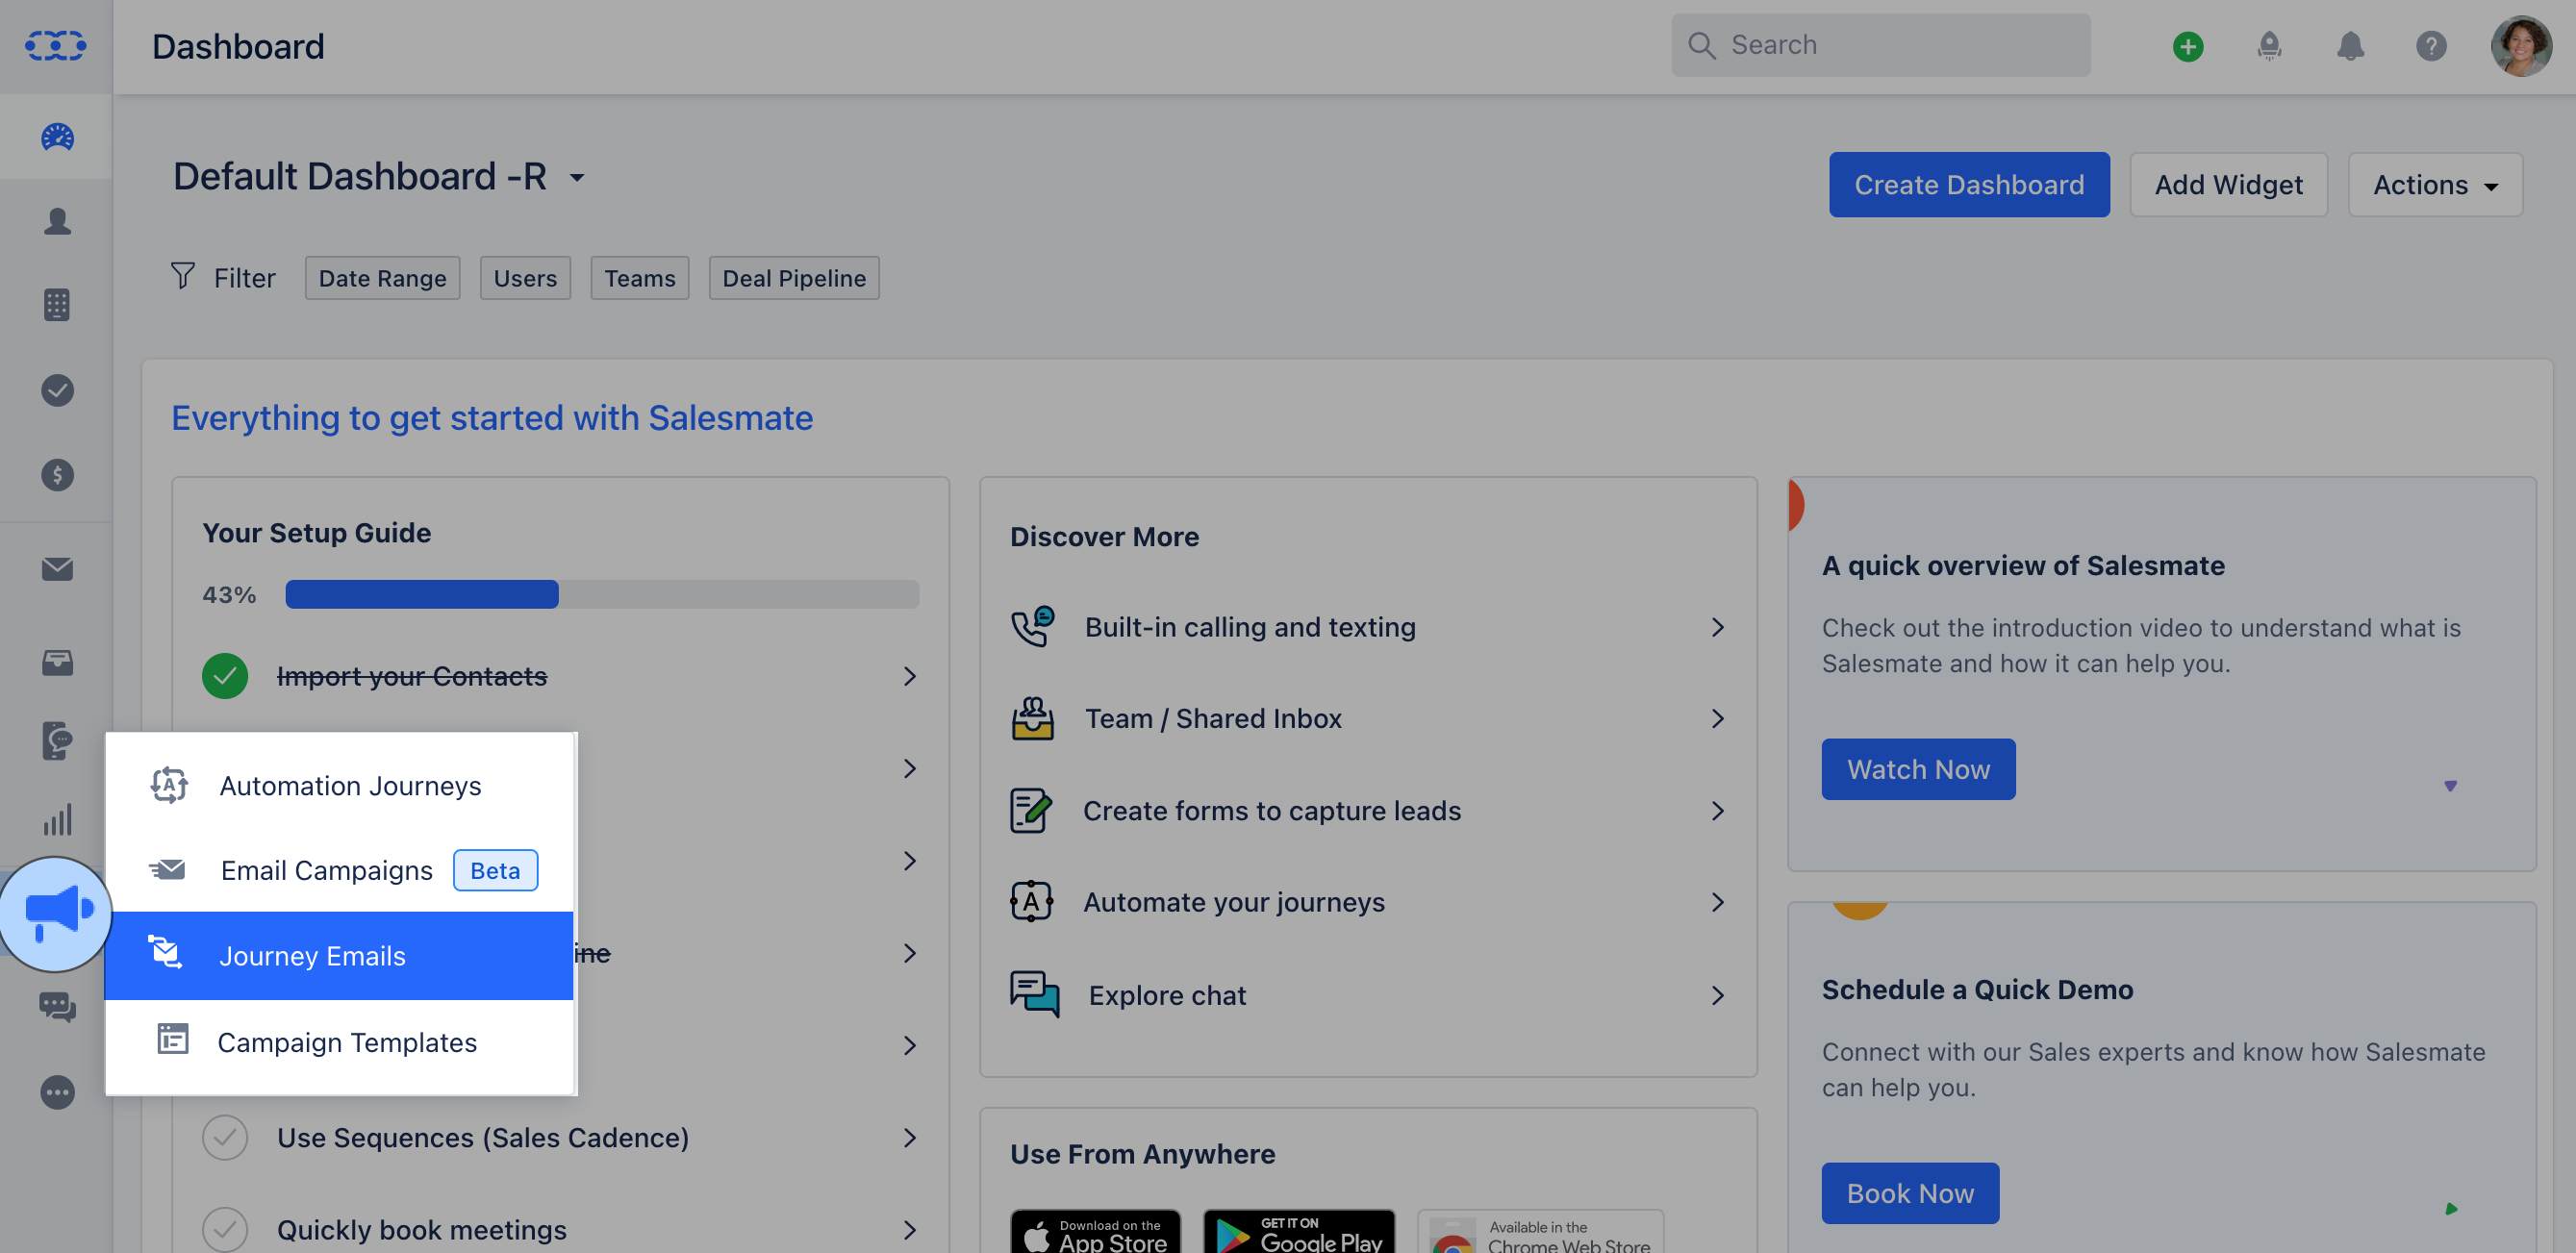
Task: Open the Email envelope sidebar icon
Action: pyautogui.click(x=57, y=569)
